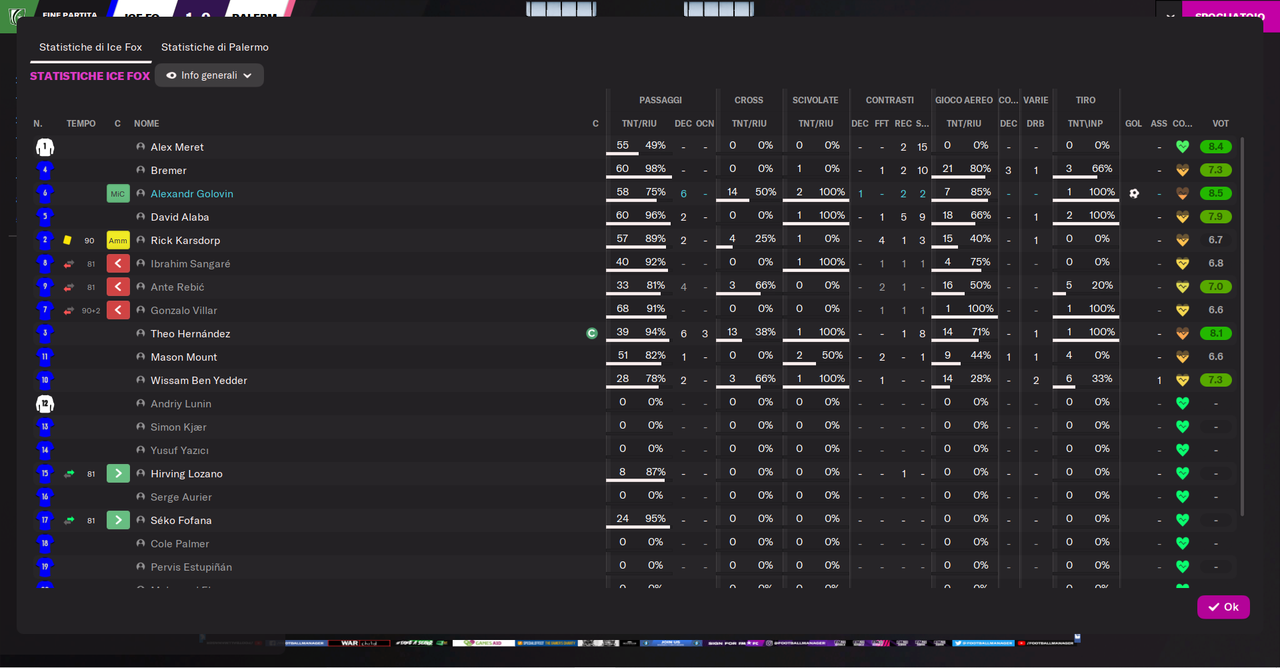Click the 7.9 rating for David Alaba
The width and height of the screenshot is (1280, 668).
(x=1216, y=217)
